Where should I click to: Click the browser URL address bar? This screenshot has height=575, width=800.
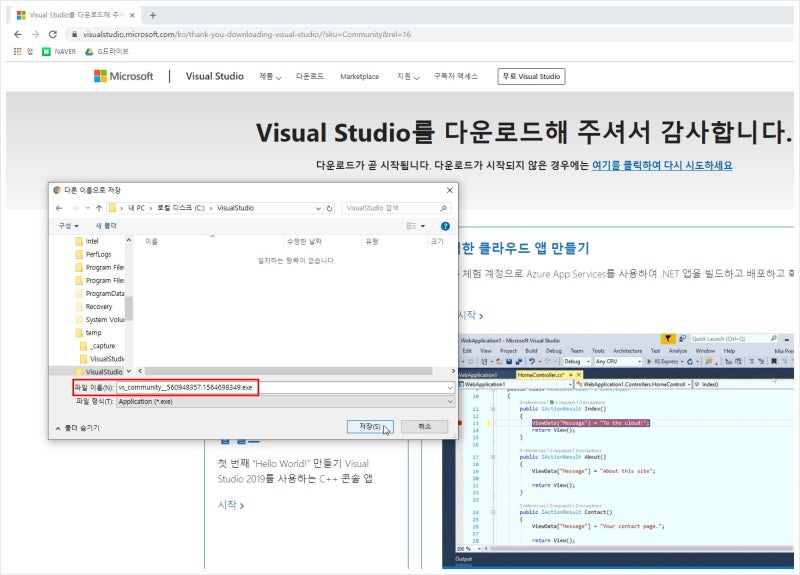[x=429, y=34]
